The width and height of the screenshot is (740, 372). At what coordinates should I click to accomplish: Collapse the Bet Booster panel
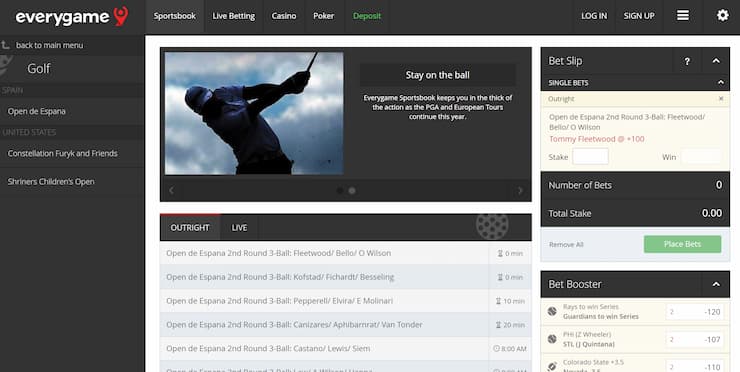[x=716, y=284]
